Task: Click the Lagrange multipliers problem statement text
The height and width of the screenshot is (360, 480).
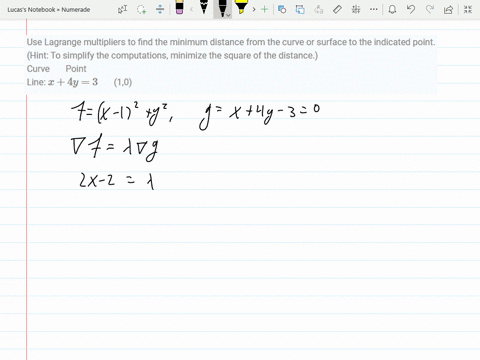Action: (231, 42)
